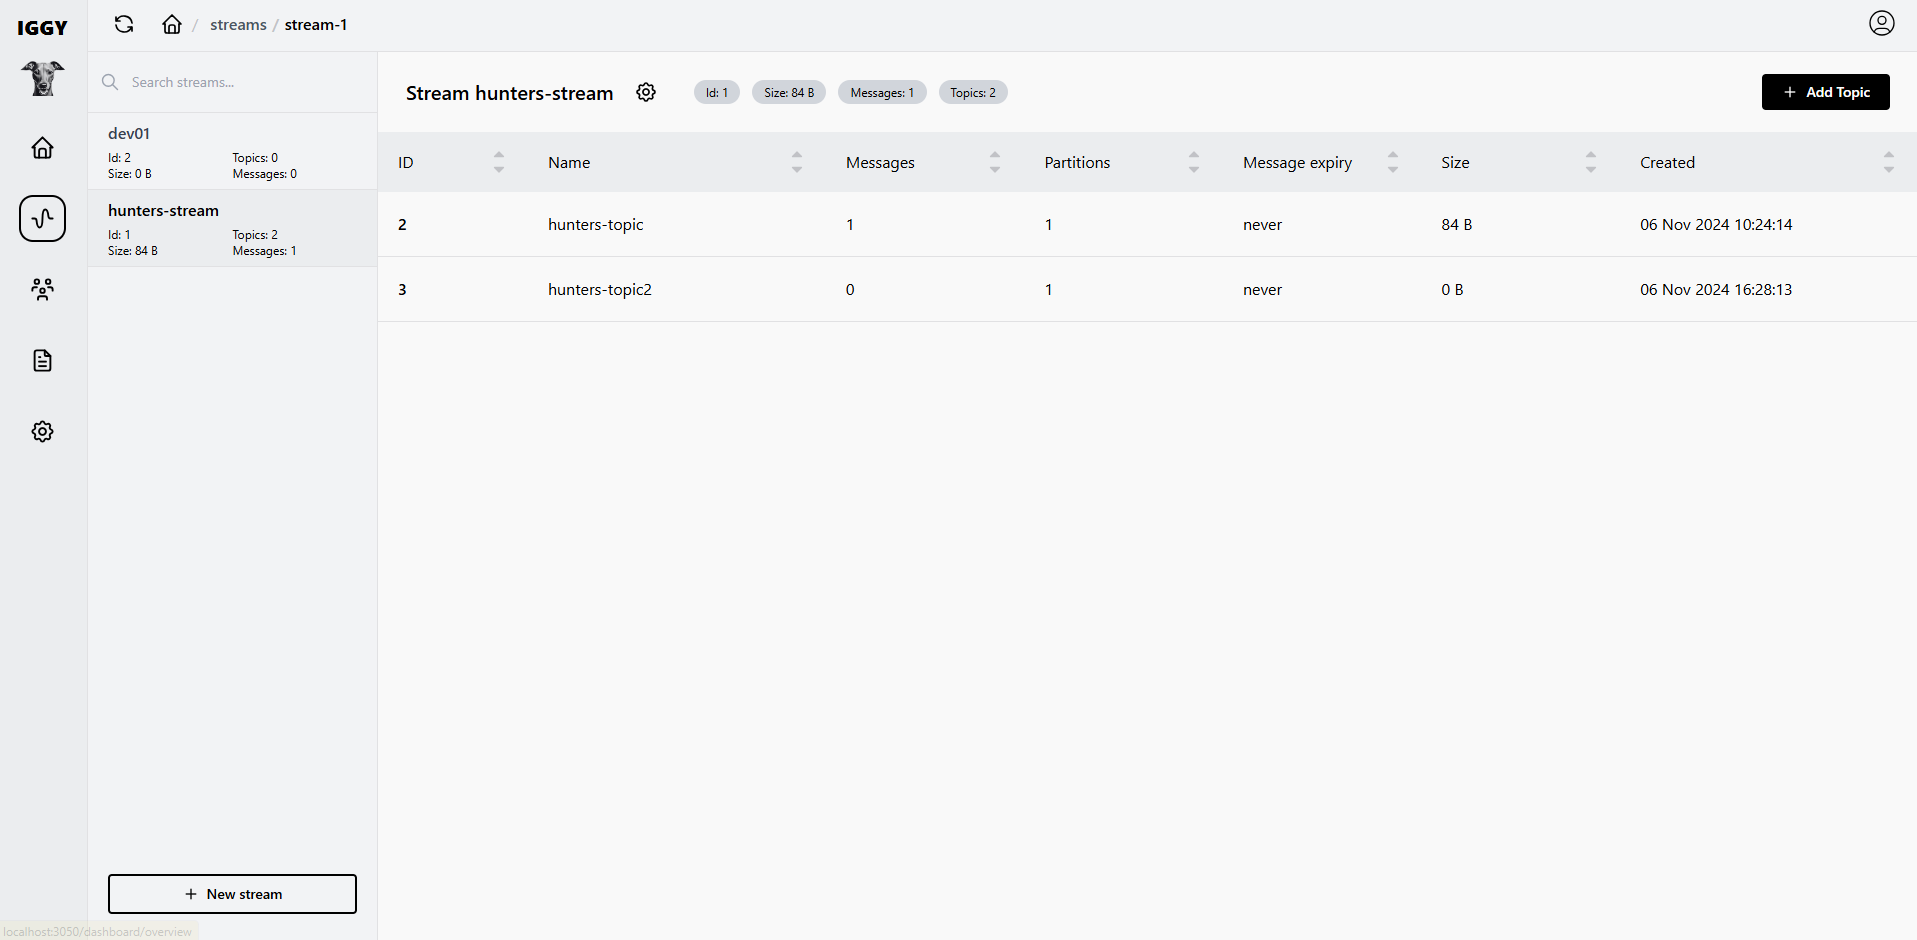The image size is (1917, 940).
Task: Click created date 06 Nov 2024 10:24:14
Action: click(1716, 224)
